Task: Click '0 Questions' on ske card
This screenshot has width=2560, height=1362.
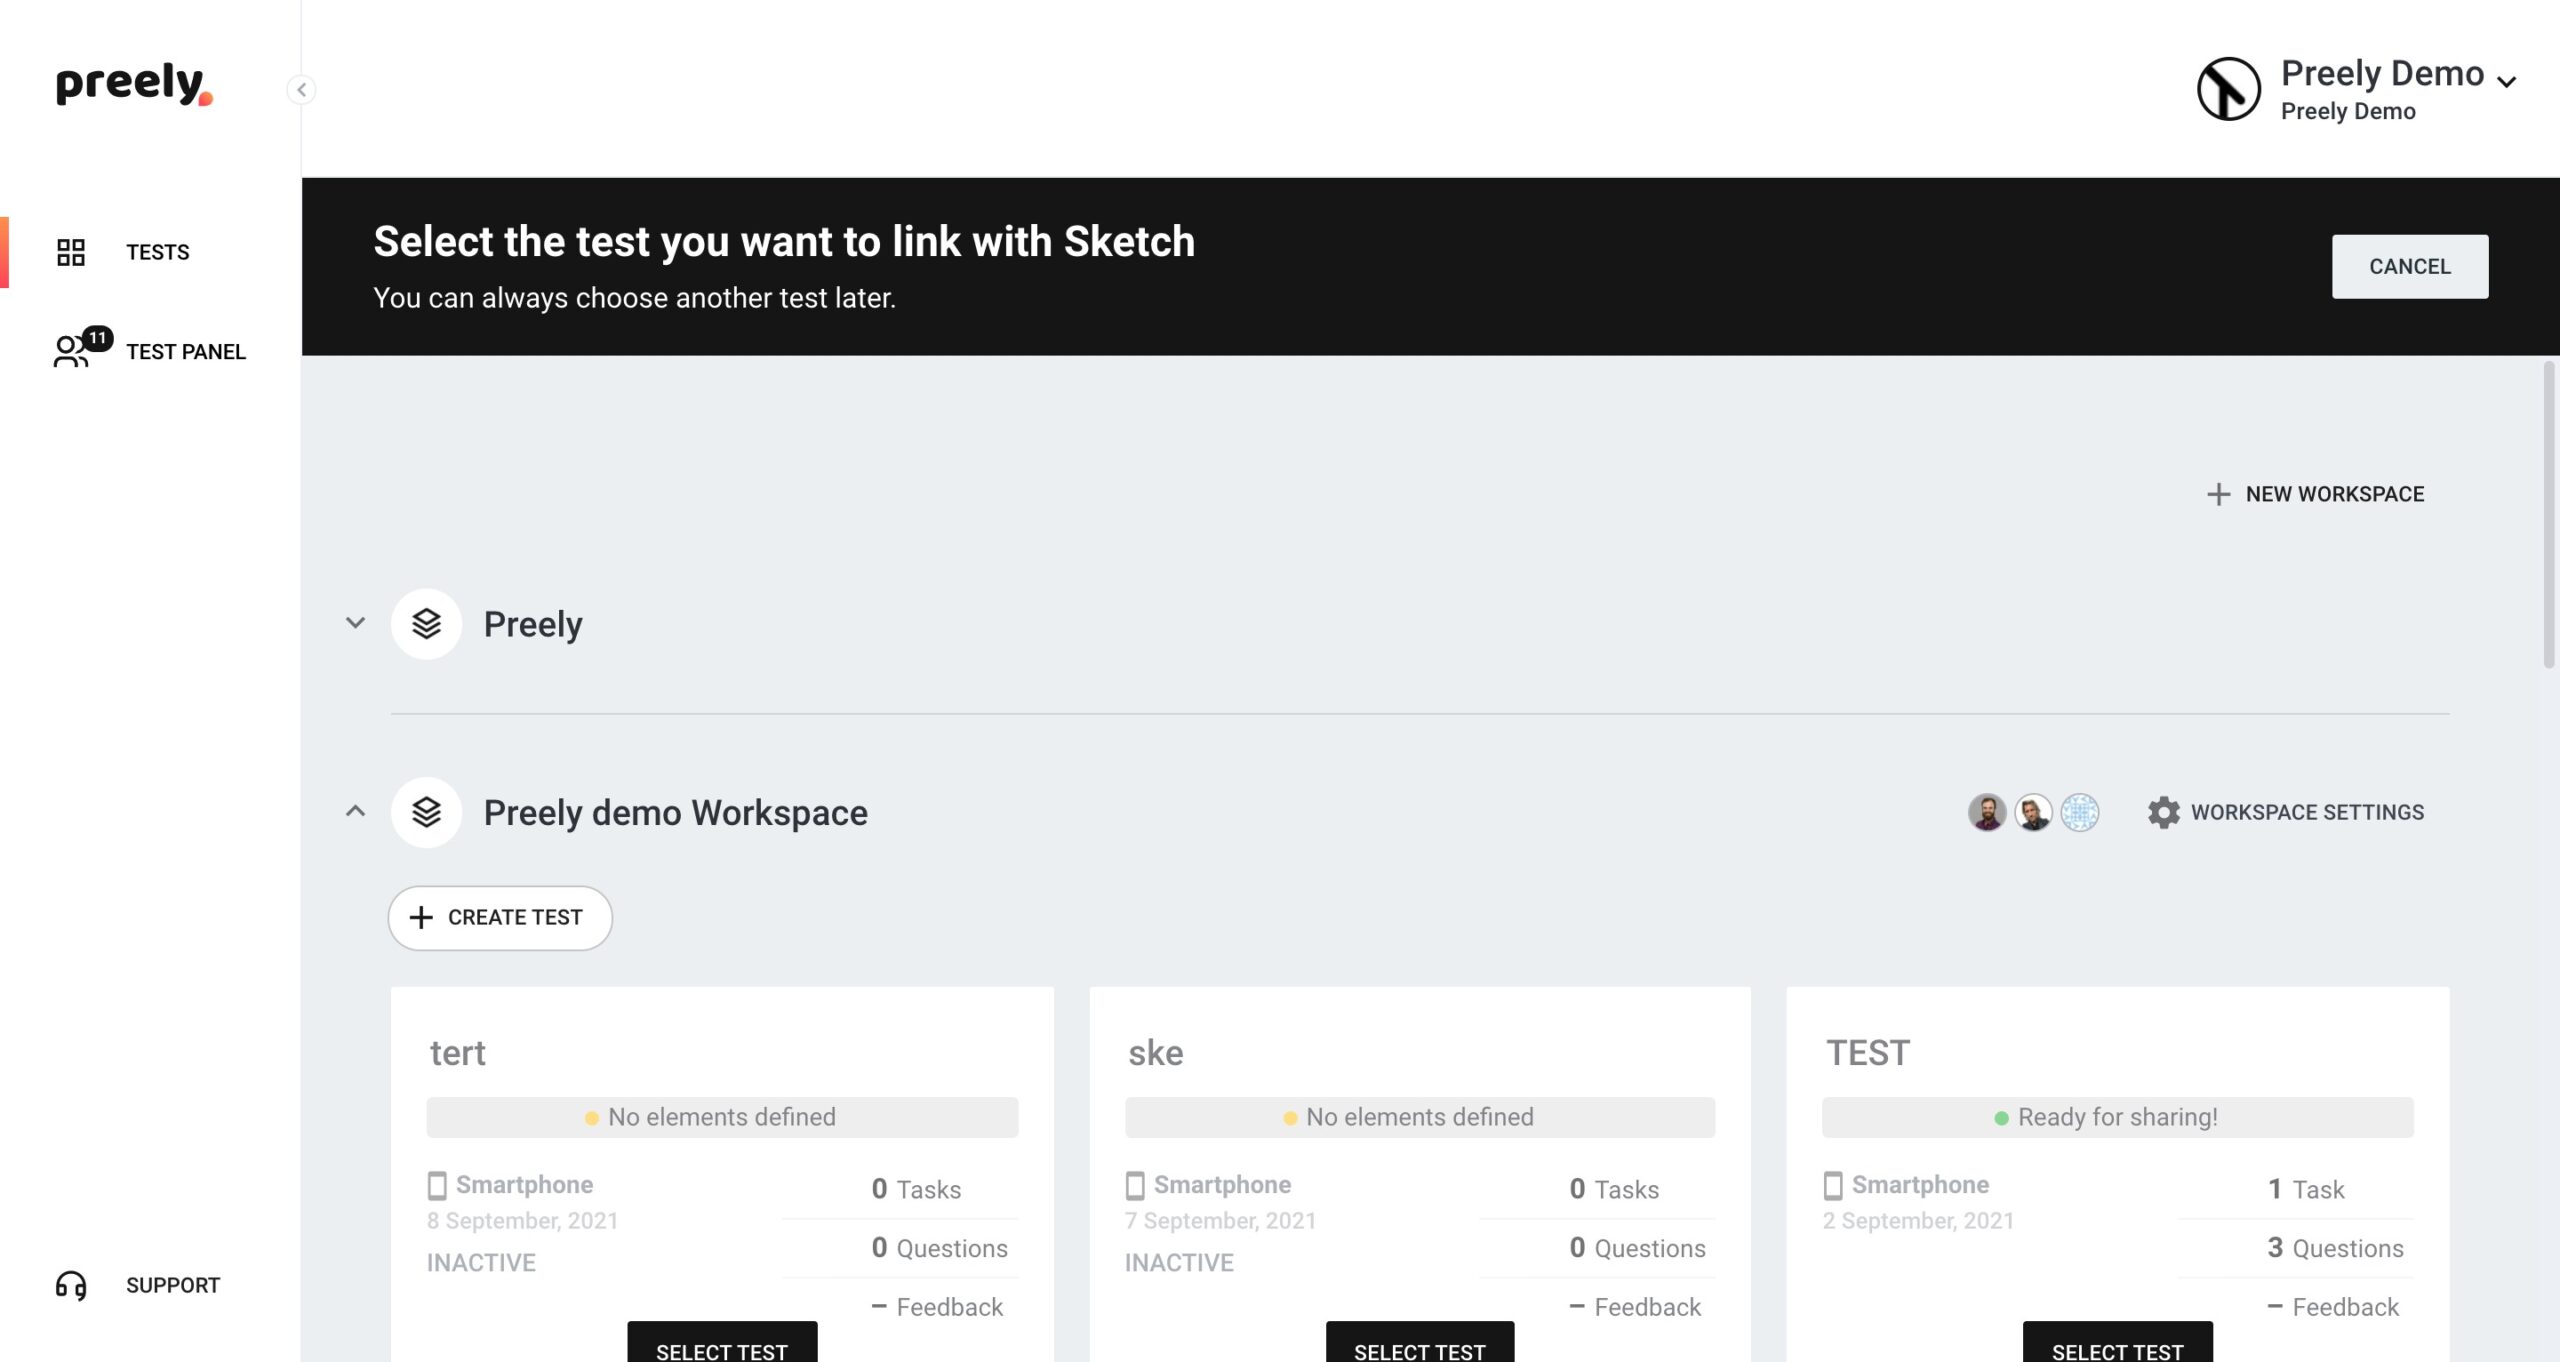Action: (x=1637, y=1248)
